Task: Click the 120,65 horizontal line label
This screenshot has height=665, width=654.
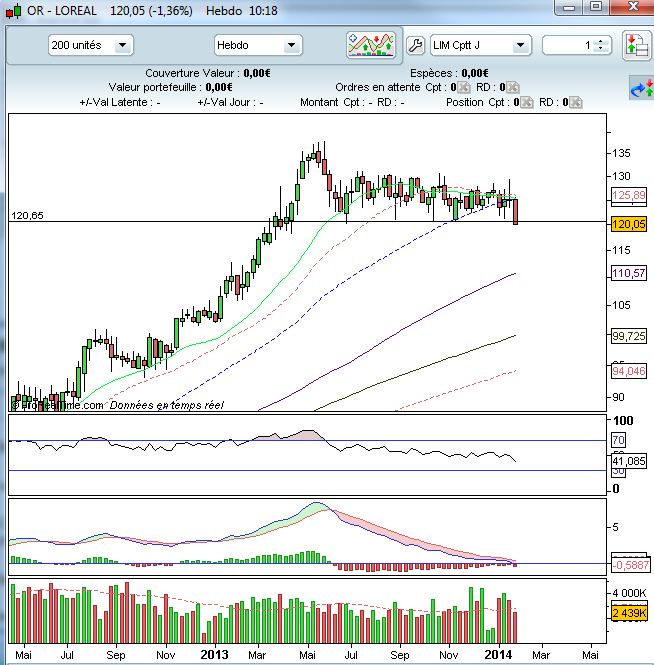Action: pyautogui.click(x=27, y=215)
